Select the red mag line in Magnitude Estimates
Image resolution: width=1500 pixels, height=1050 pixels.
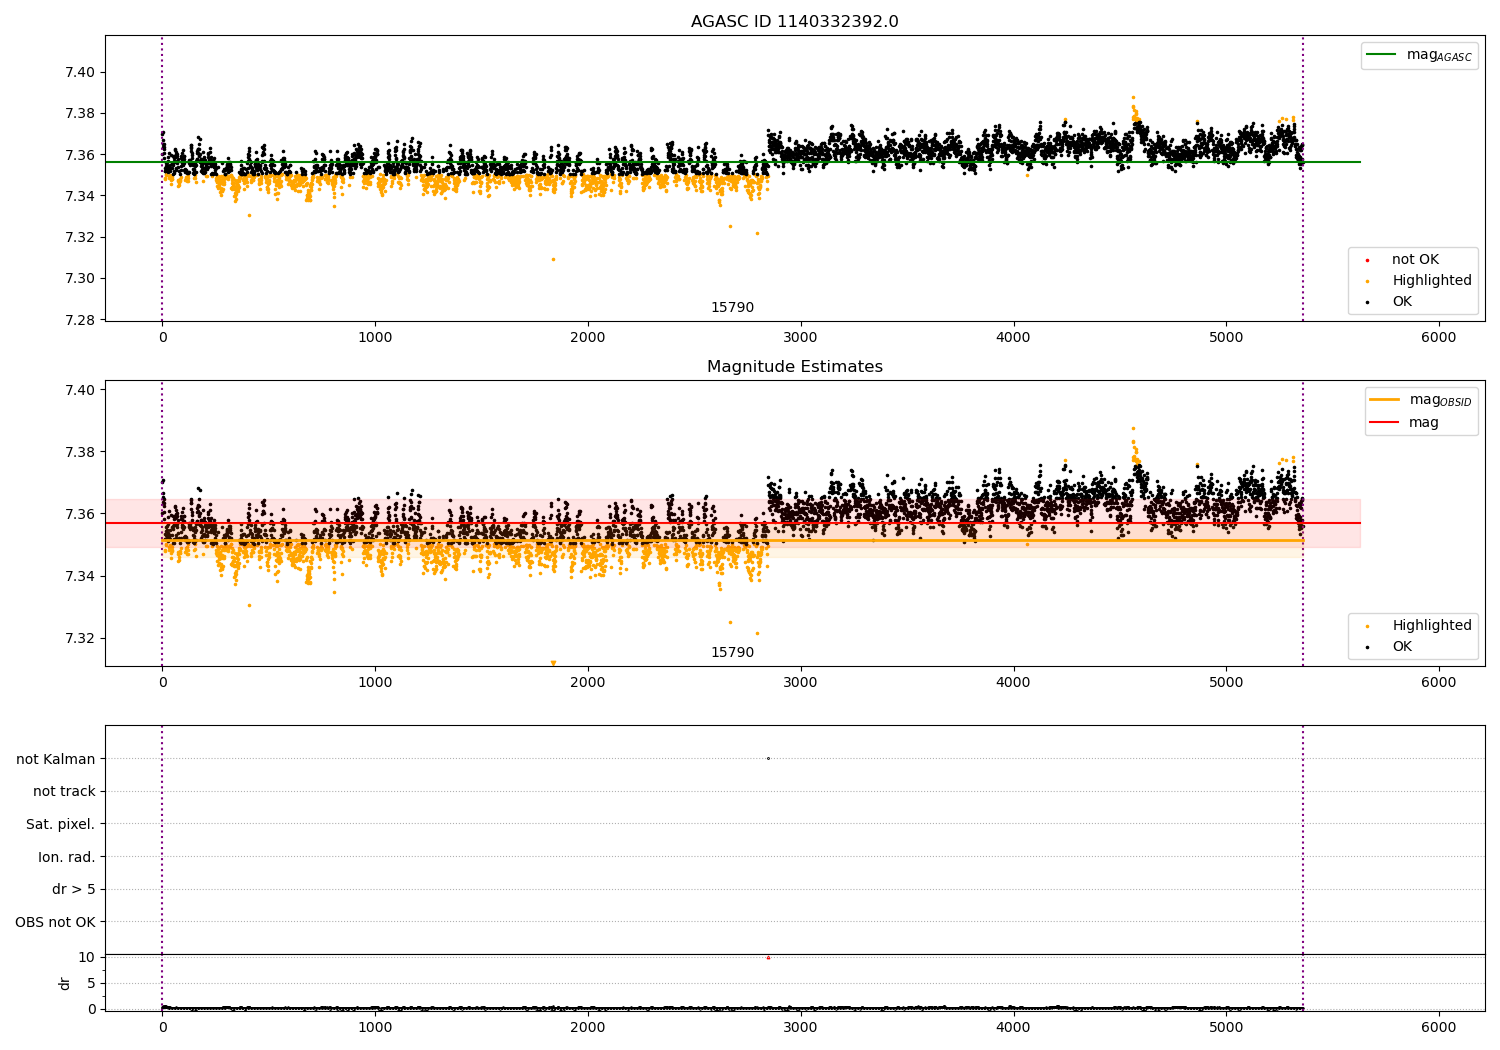(733, 523)
